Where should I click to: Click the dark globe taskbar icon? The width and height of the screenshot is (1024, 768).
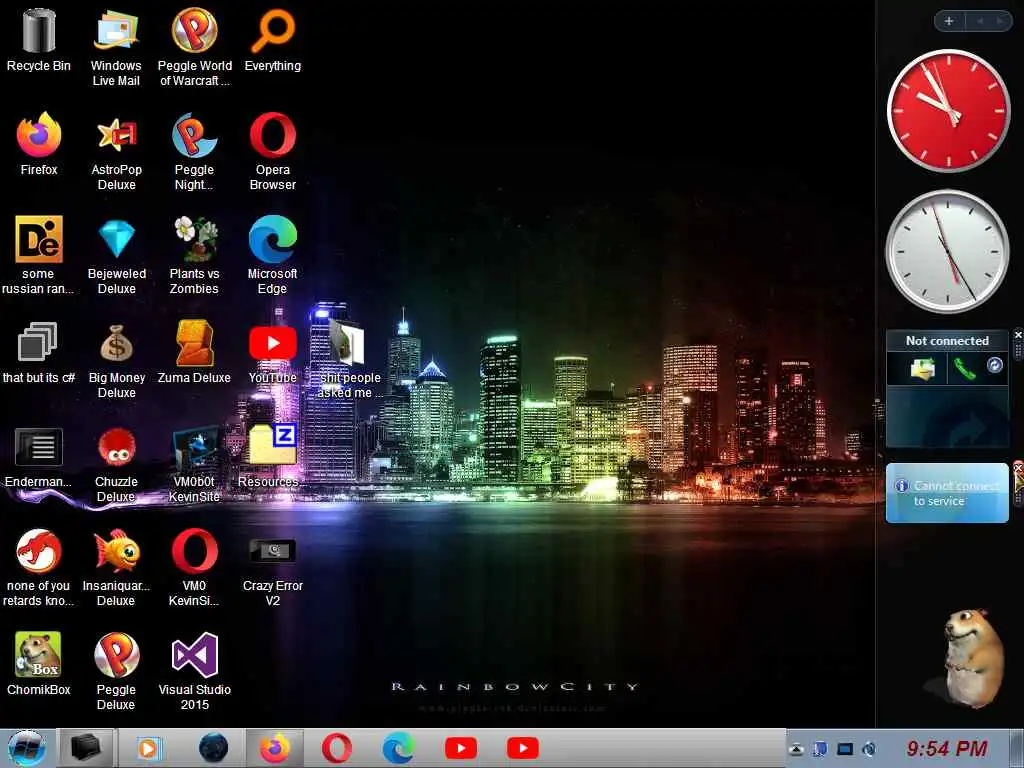[x=214, y=748]
